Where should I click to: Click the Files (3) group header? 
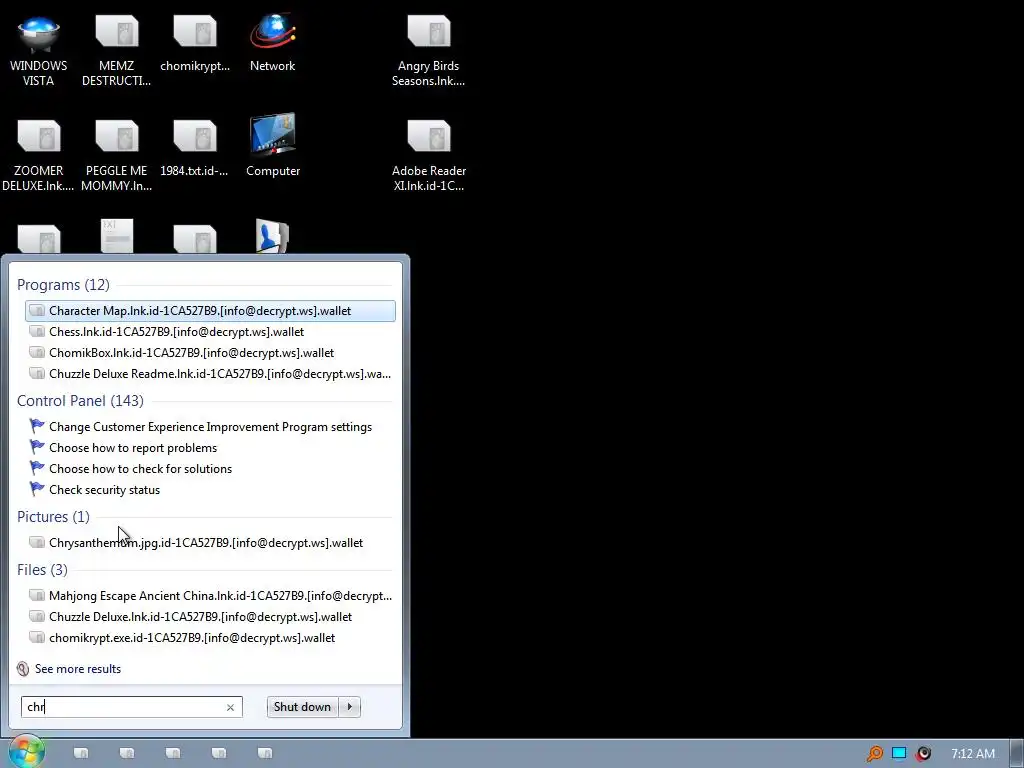[42, 569]
